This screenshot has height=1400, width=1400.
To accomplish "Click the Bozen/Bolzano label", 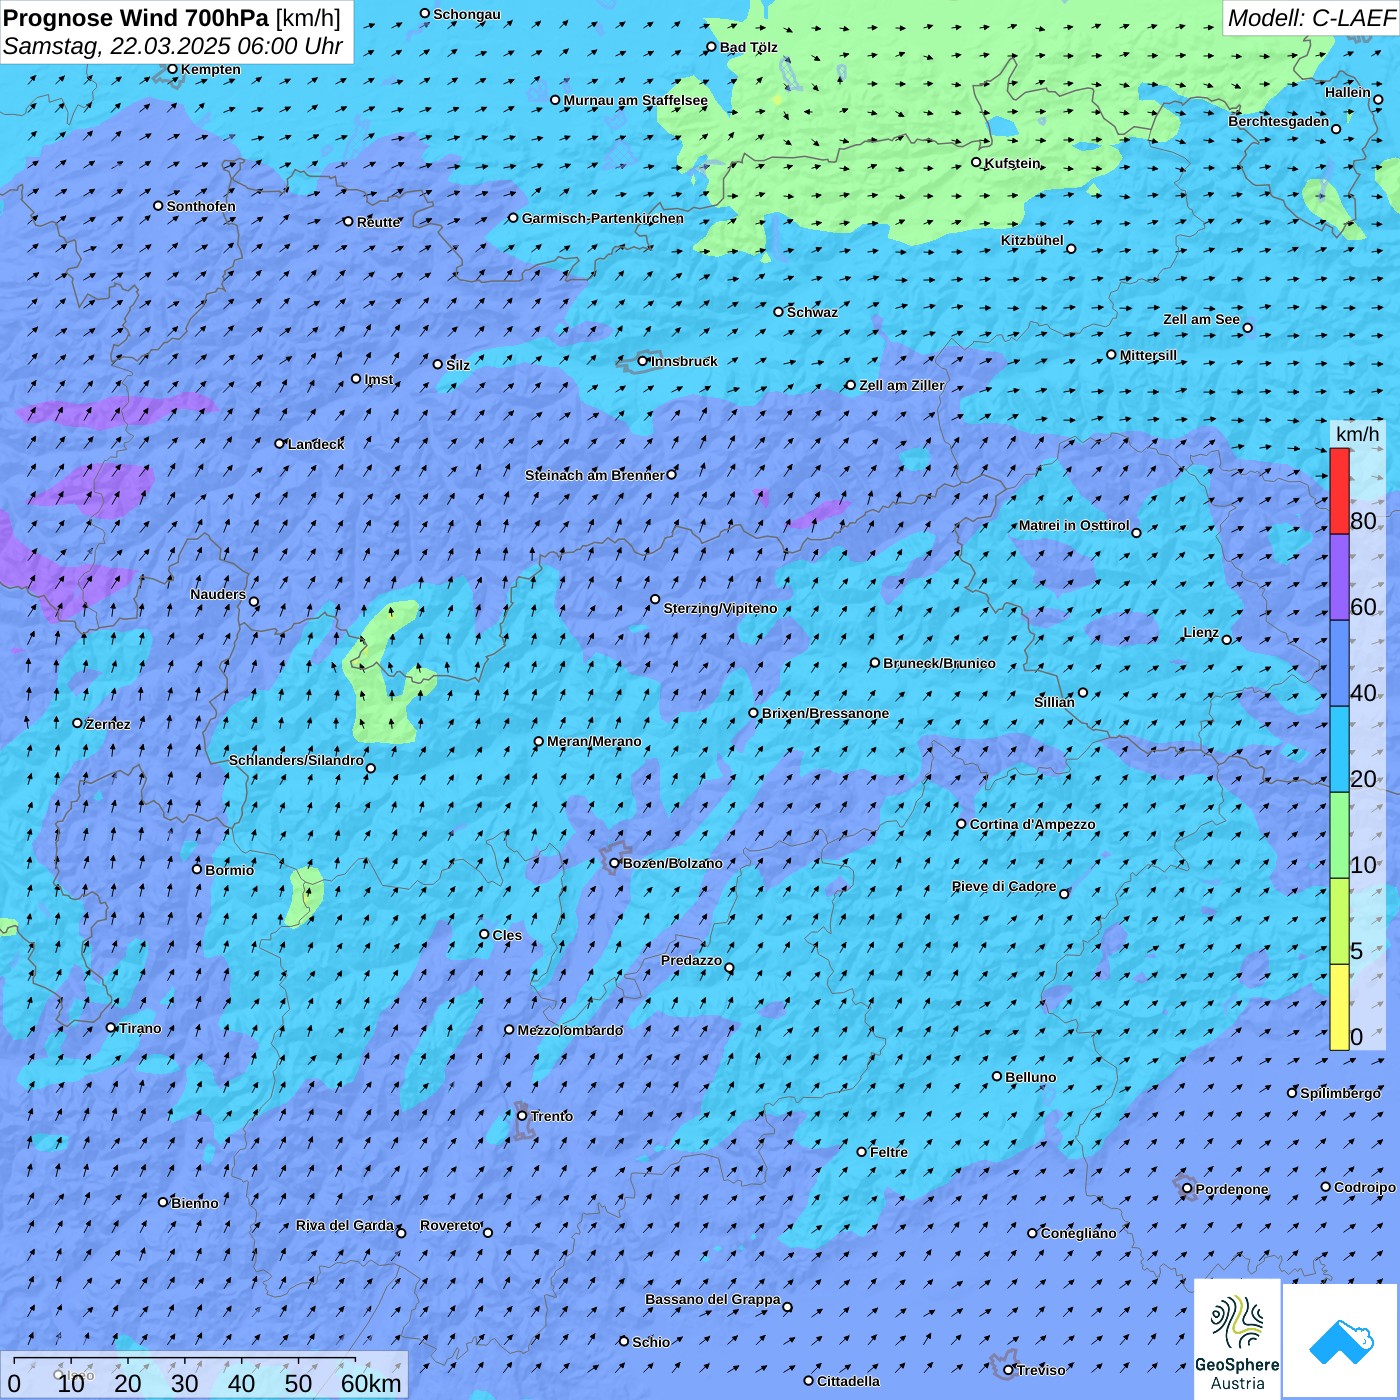I will pos(672,863).
